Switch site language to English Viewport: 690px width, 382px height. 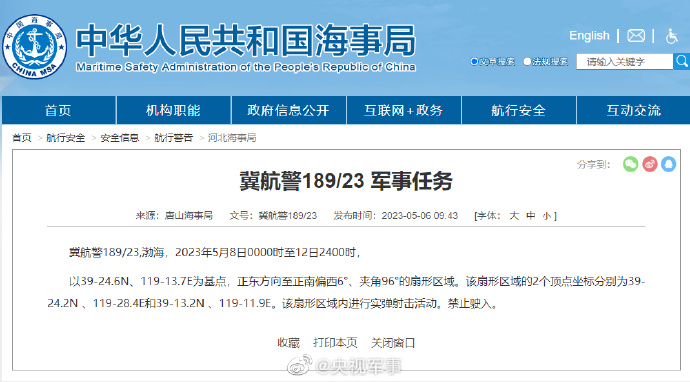coord(589,36)
